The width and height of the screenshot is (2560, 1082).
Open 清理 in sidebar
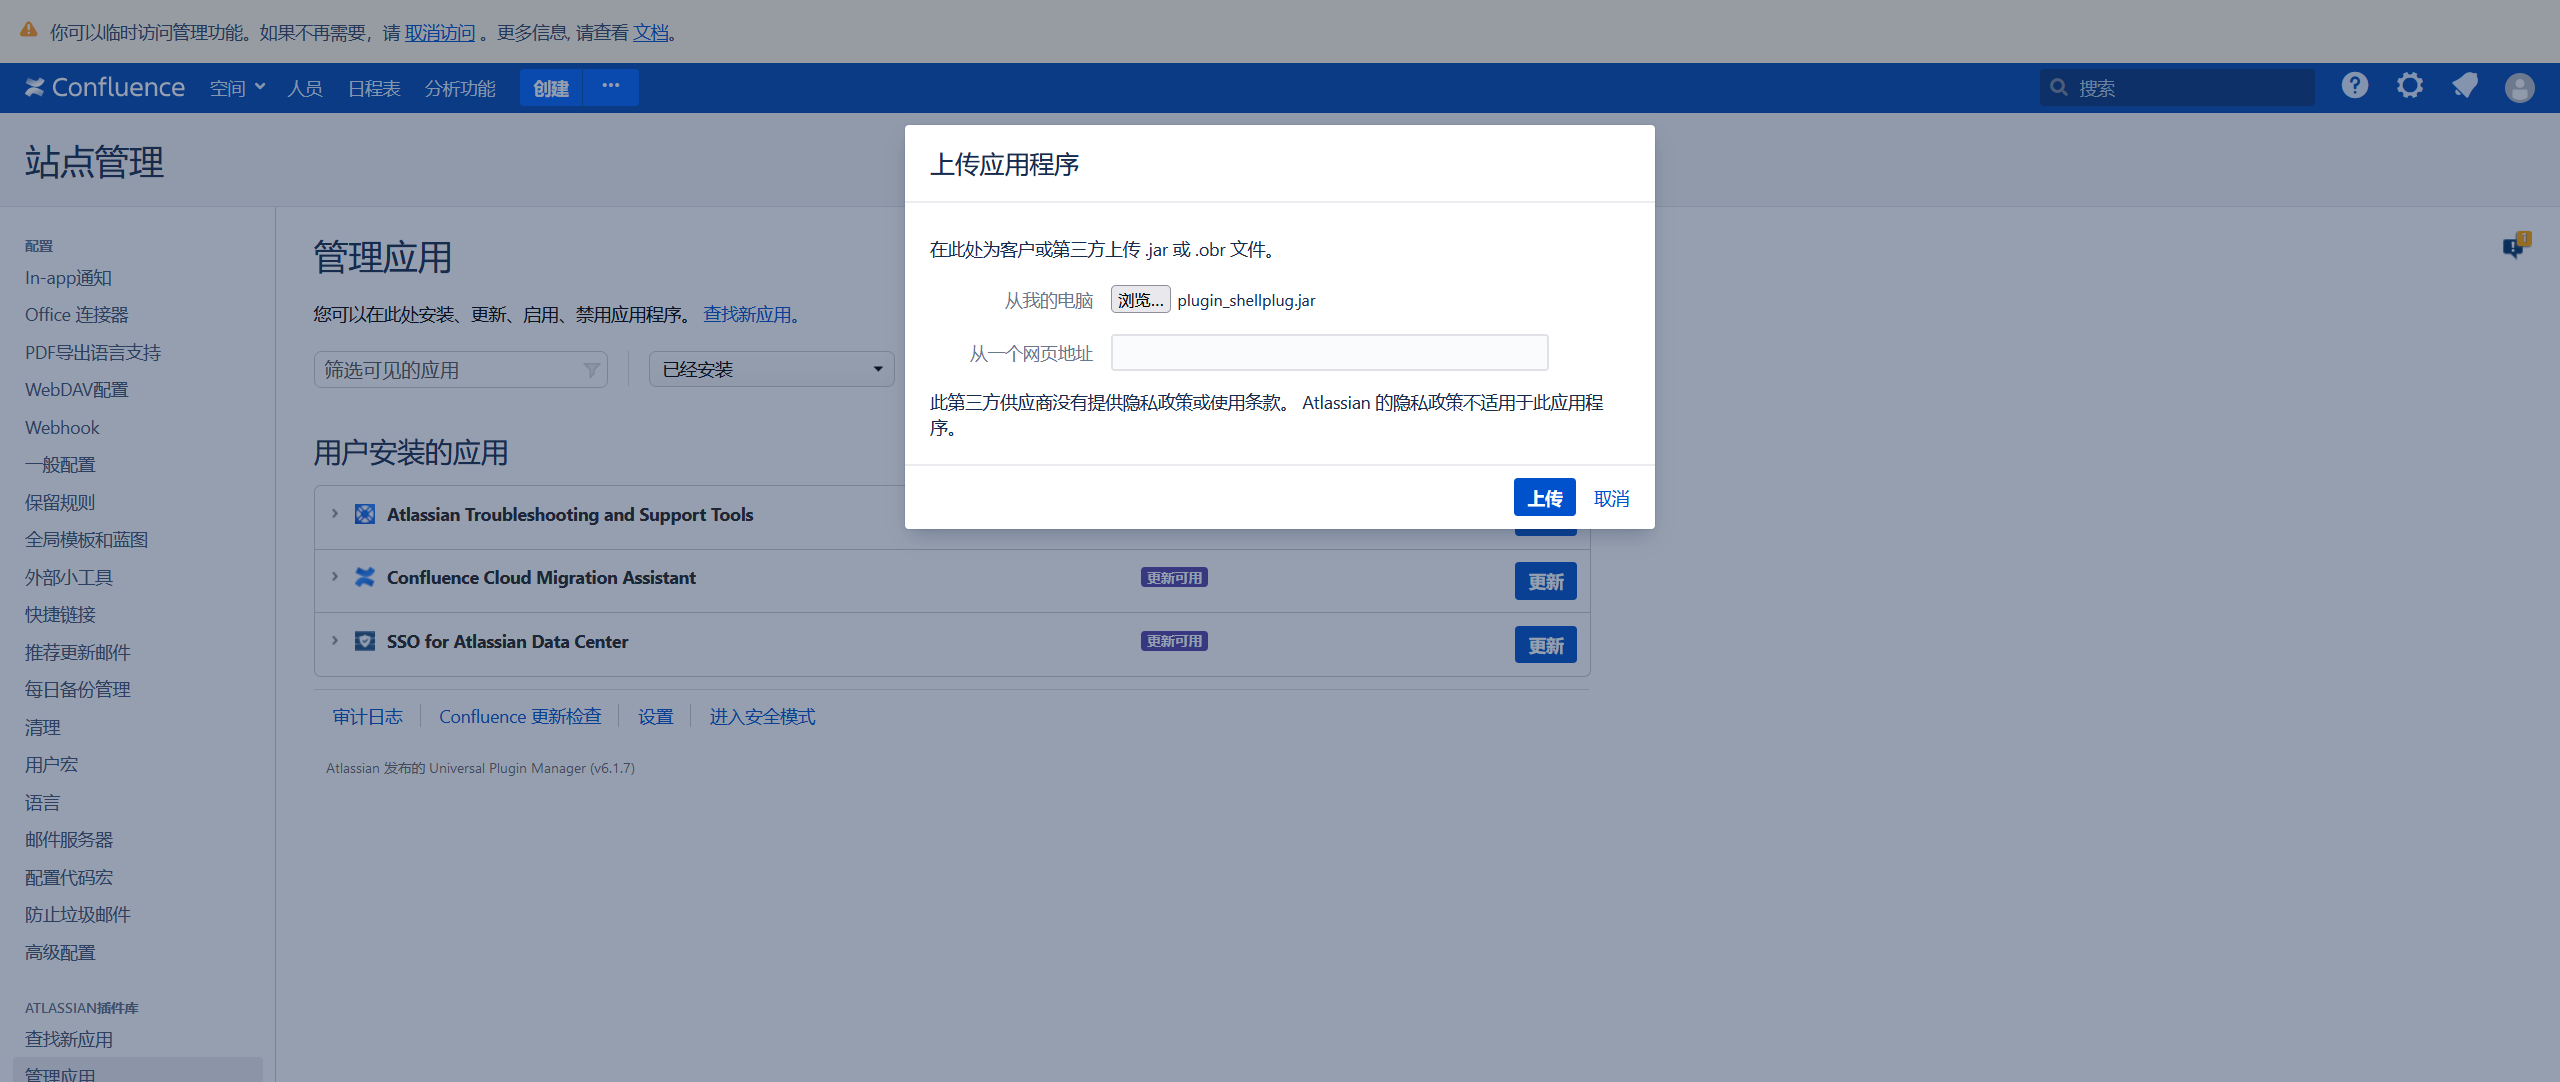tap(43, 727)
